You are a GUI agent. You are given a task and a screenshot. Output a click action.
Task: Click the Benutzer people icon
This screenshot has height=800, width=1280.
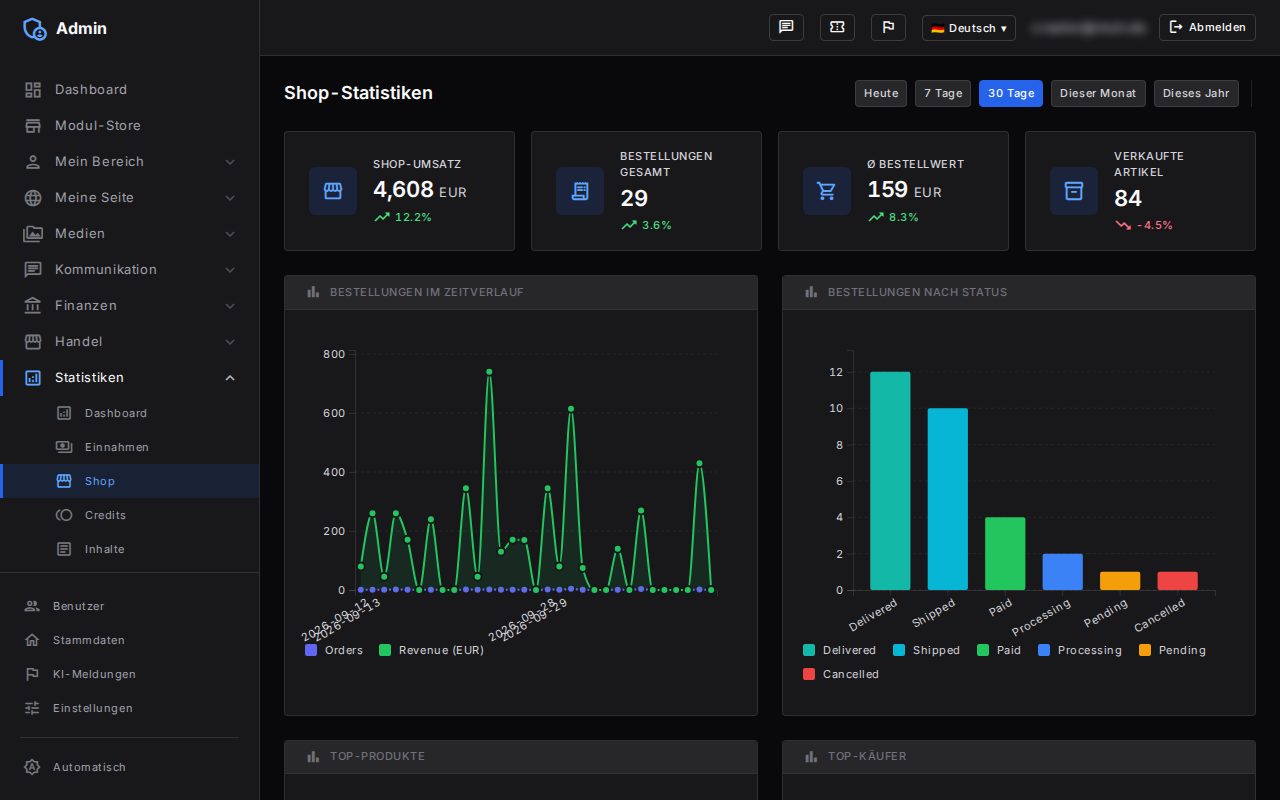click(x=32, y=606)
